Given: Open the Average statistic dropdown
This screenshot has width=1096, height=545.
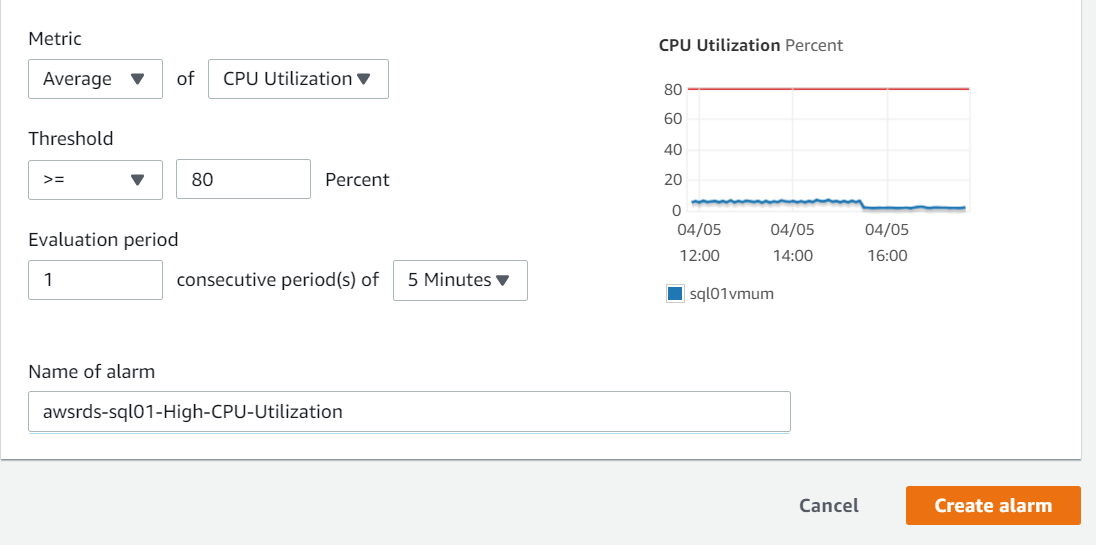Looking at the screenshot, I should (x=95, y=79).
